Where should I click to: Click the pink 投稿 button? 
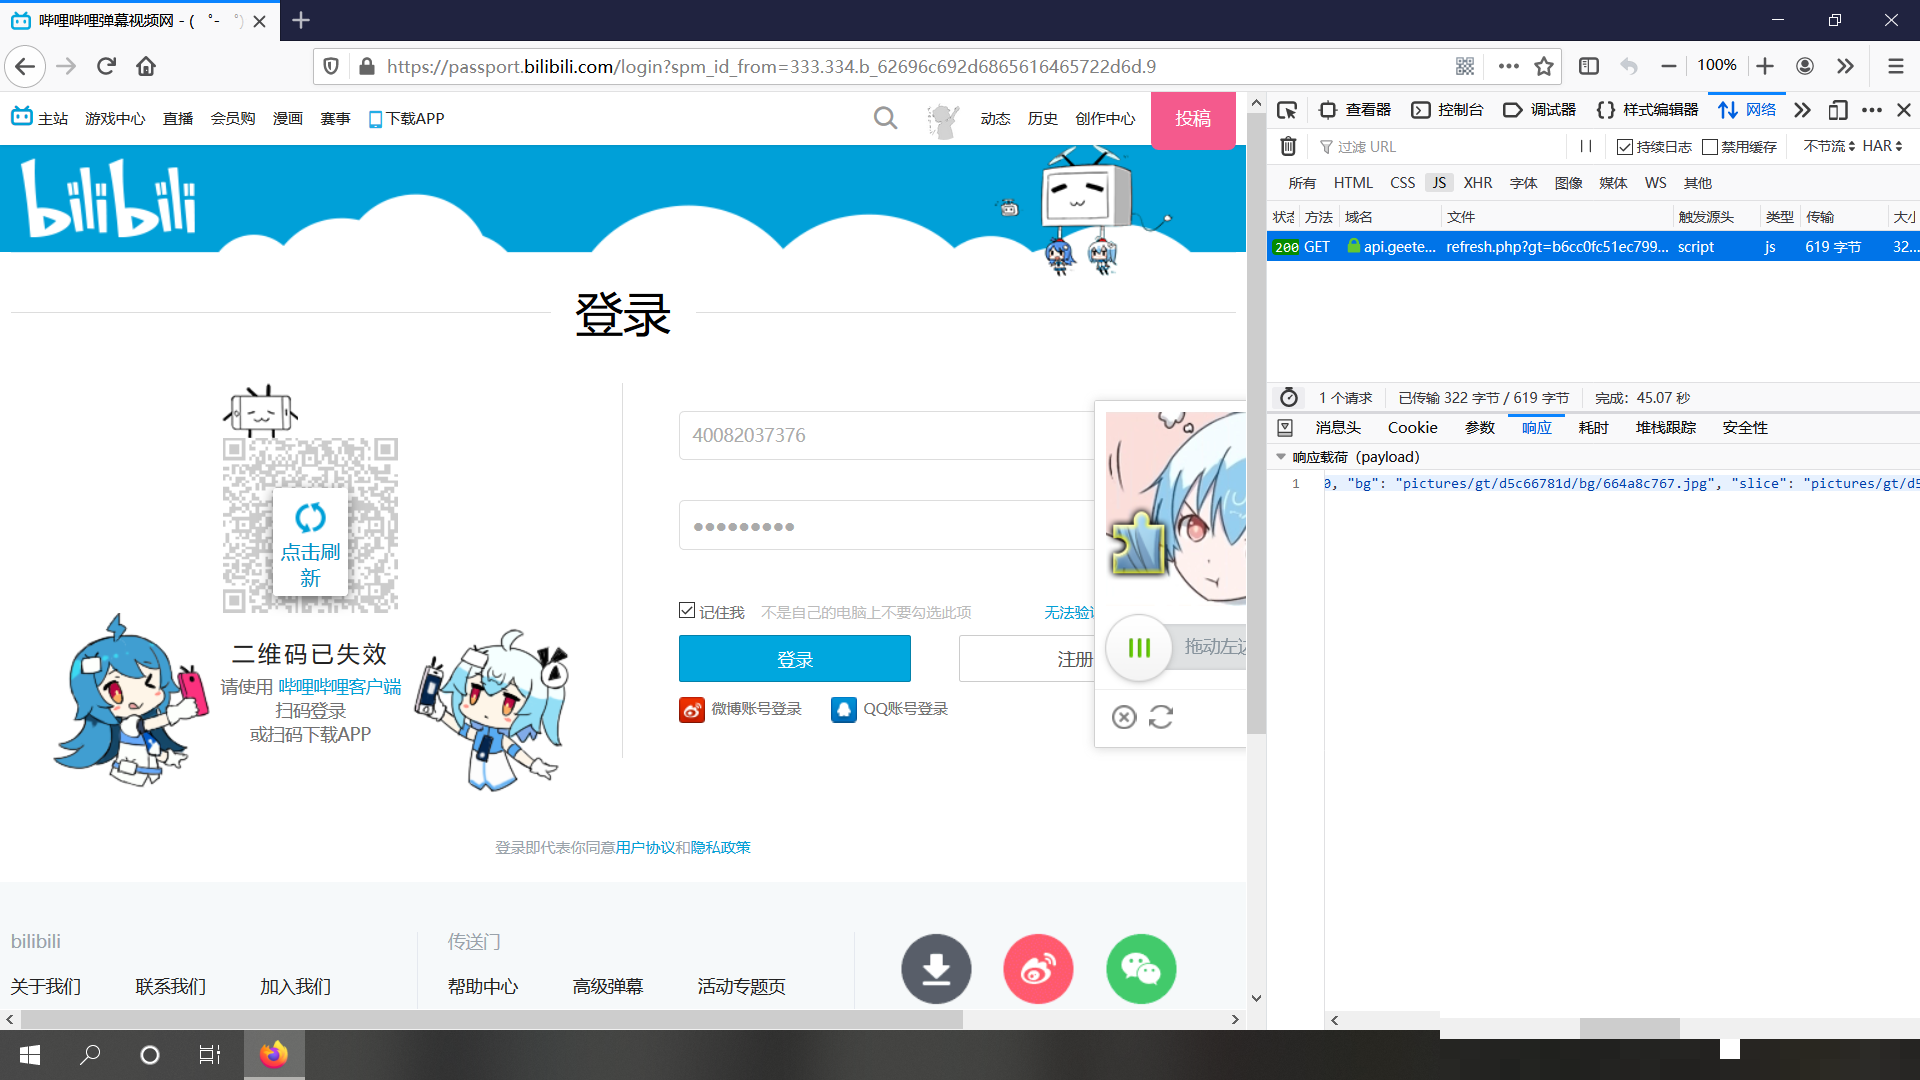click(x=1193, y=119)
